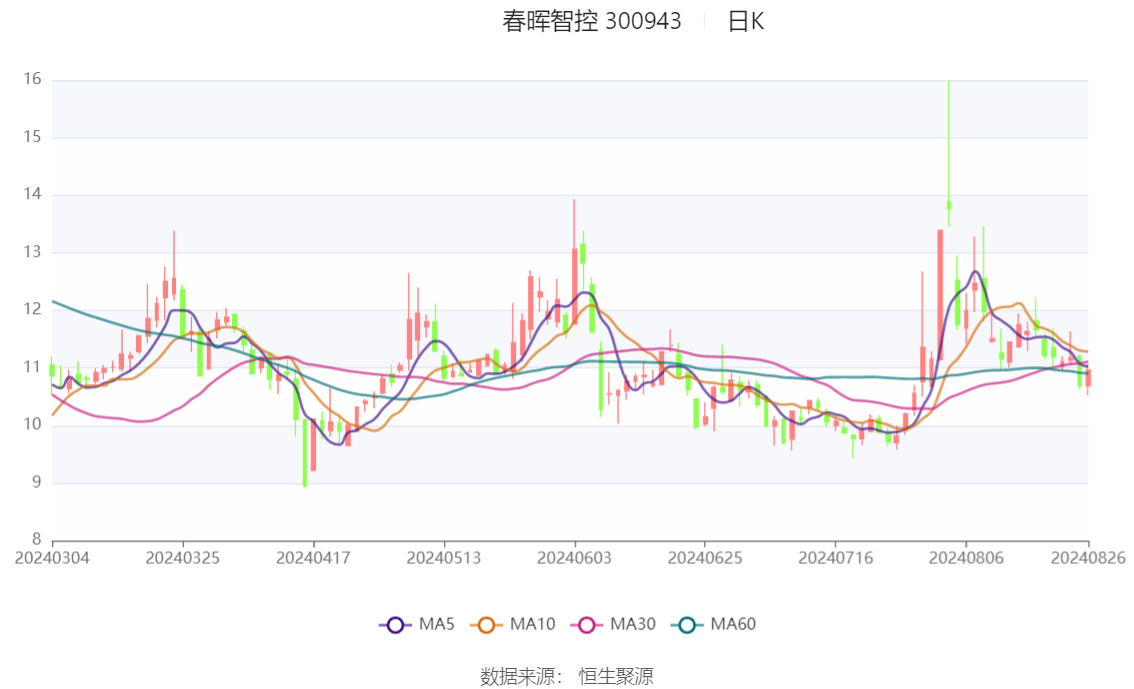
Task: Toggle the MA30 legend series
Action: (x=613, y=624)
